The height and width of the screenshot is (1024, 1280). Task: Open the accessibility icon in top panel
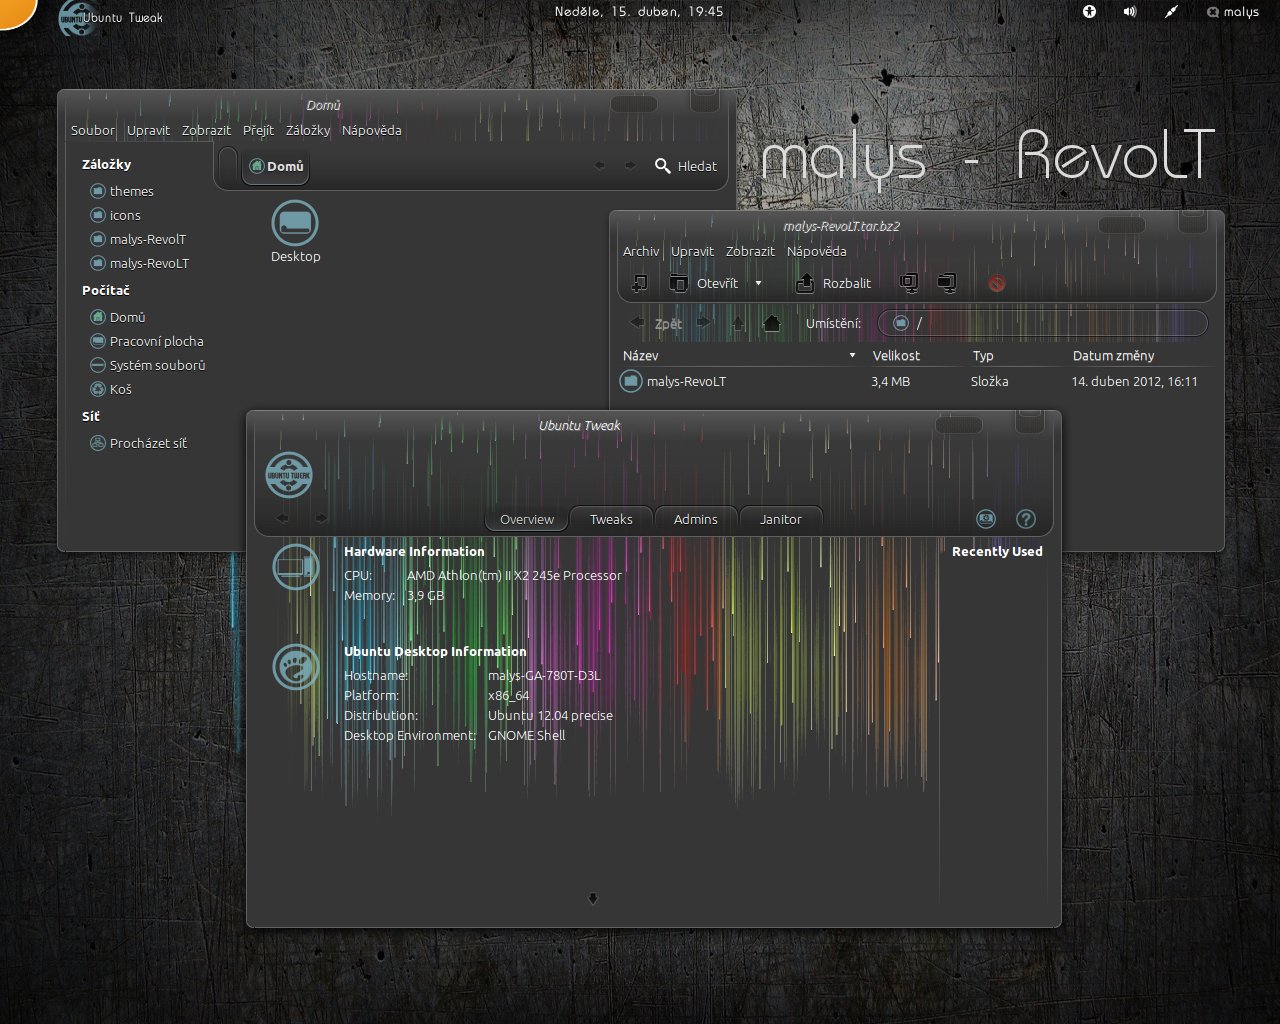pos(1089,11)
